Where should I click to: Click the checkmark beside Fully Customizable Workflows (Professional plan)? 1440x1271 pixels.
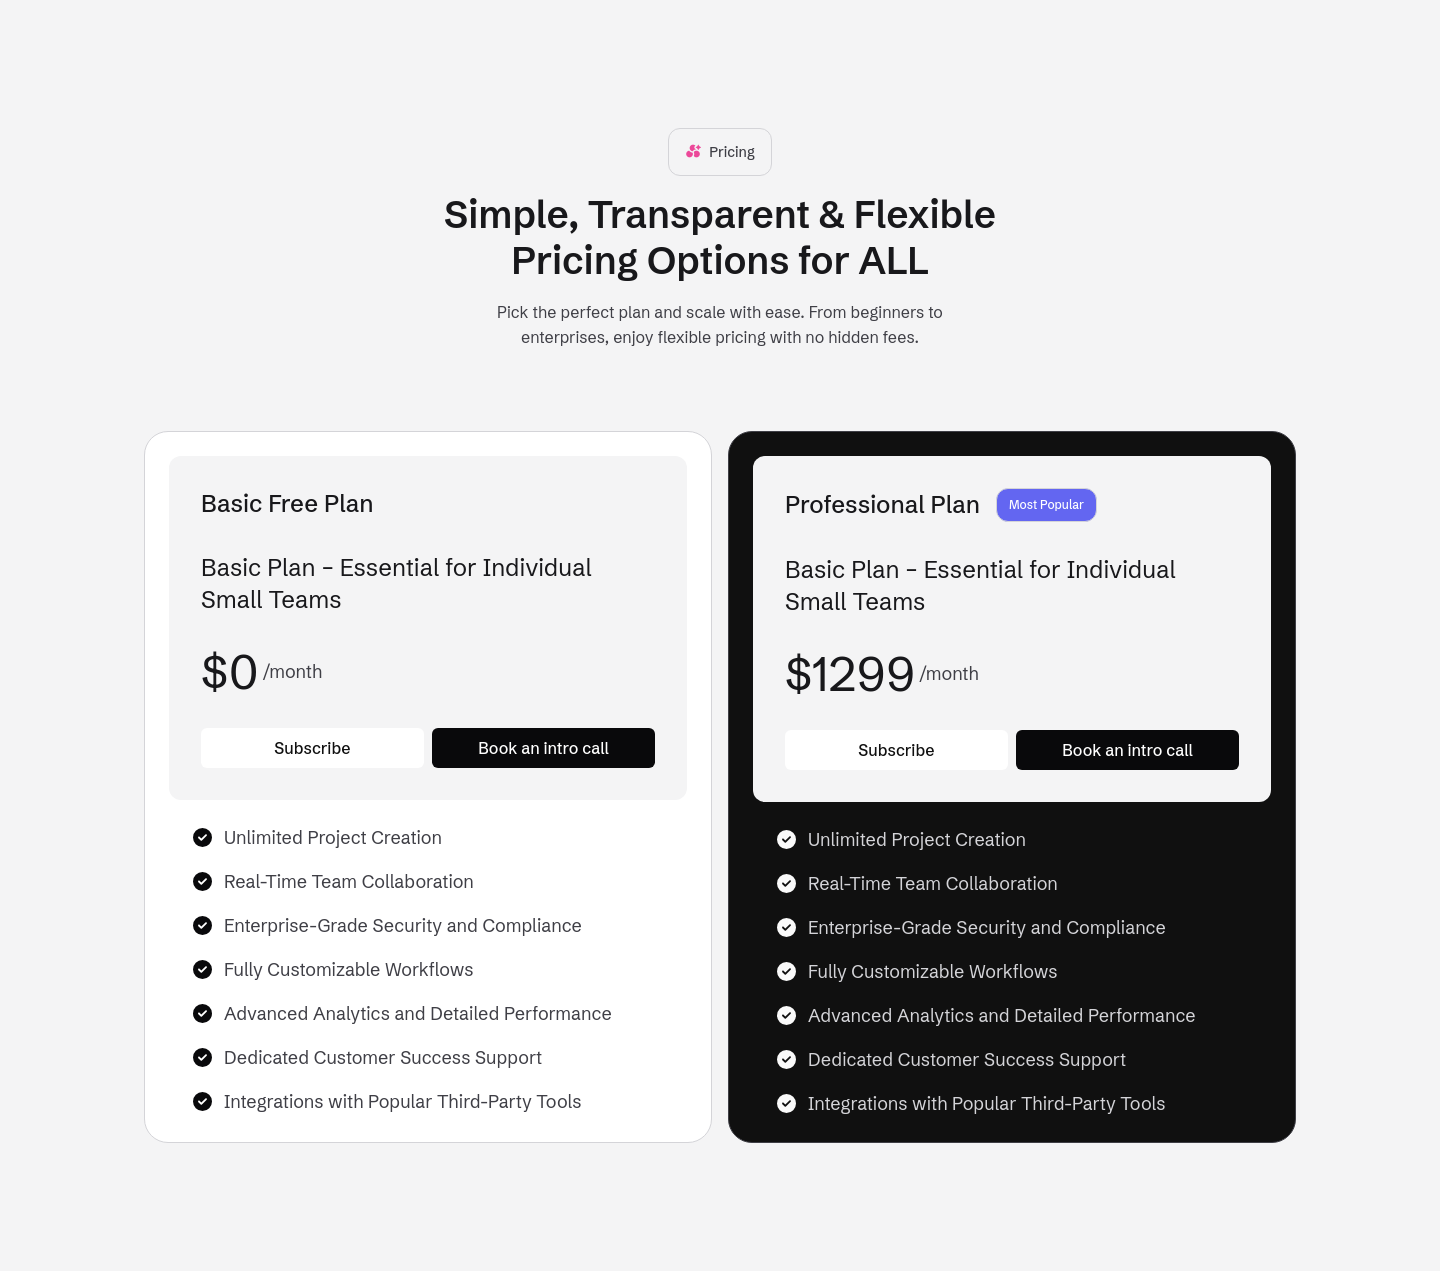[787, 971]
